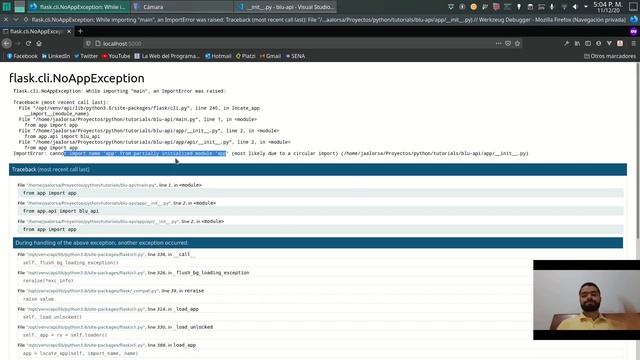The width and height of the screenshot is (640, 360).
Task: Open the green application launcher menu icon
Action: click(x=7, y=7)
